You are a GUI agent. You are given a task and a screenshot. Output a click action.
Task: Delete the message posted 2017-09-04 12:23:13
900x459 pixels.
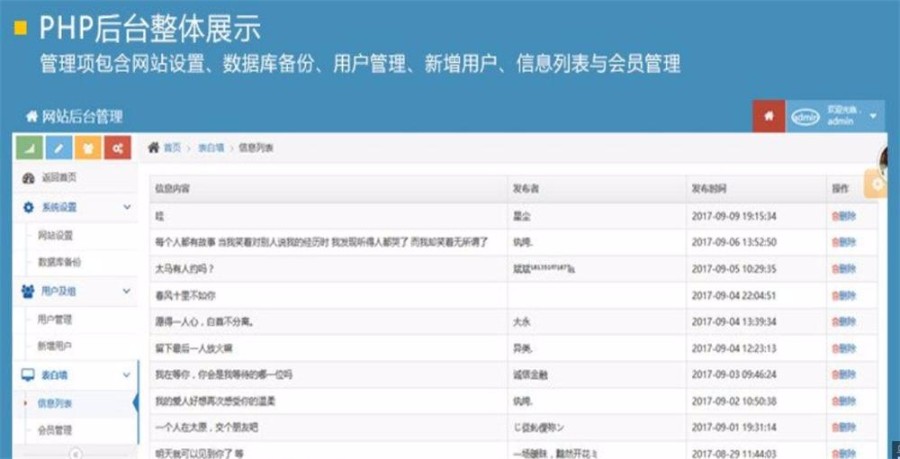tap(844, 348)
